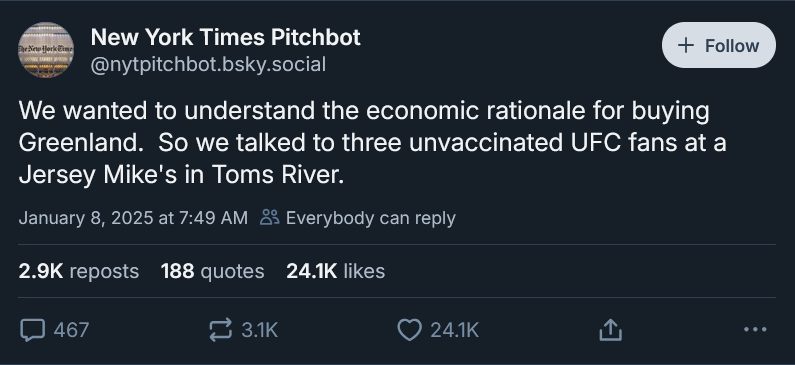795x365 pixels.
Task: Like the post with the heart icon
Action: 409,330
